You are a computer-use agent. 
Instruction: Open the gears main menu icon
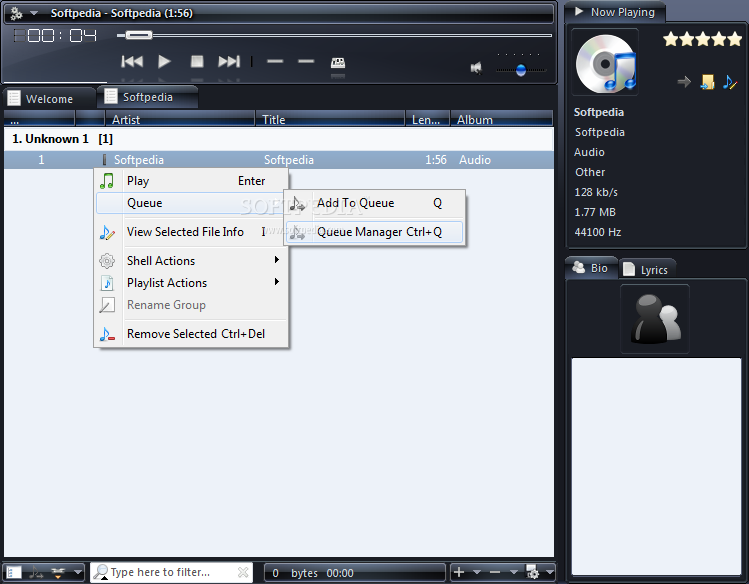[16, 13]
